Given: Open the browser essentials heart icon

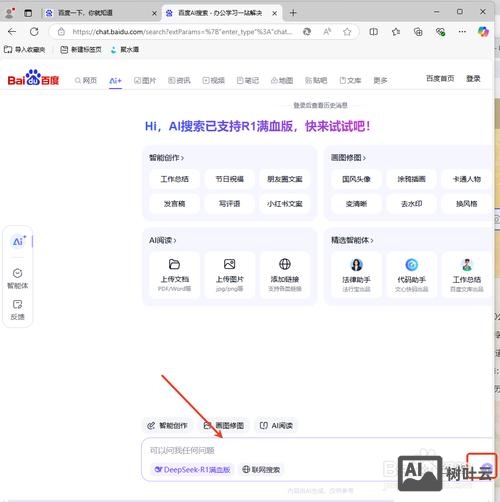Looking at the screenshot, I should tap(440, 32).
